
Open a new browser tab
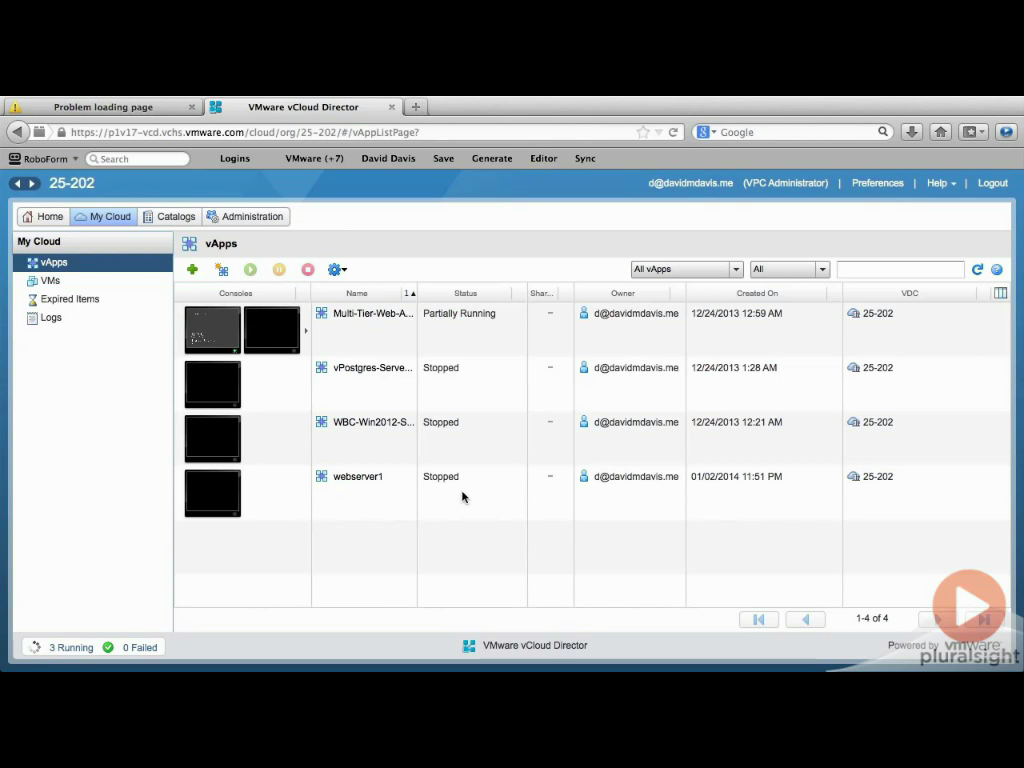pyautogui.click(x=415, y=107)
